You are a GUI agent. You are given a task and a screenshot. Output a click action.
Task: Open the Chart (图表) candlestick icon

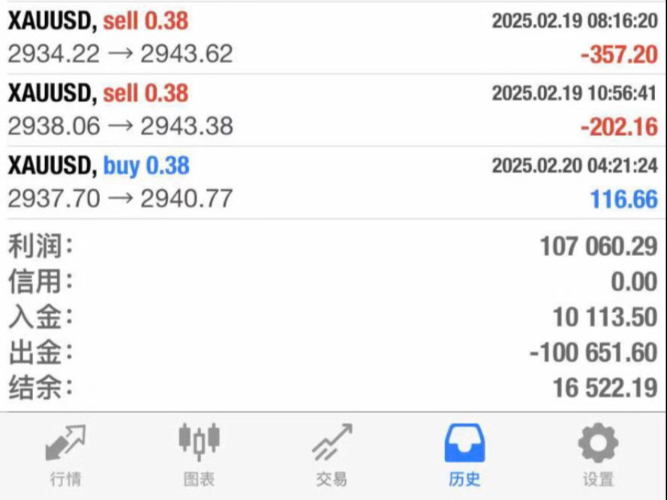pos(199,440)
